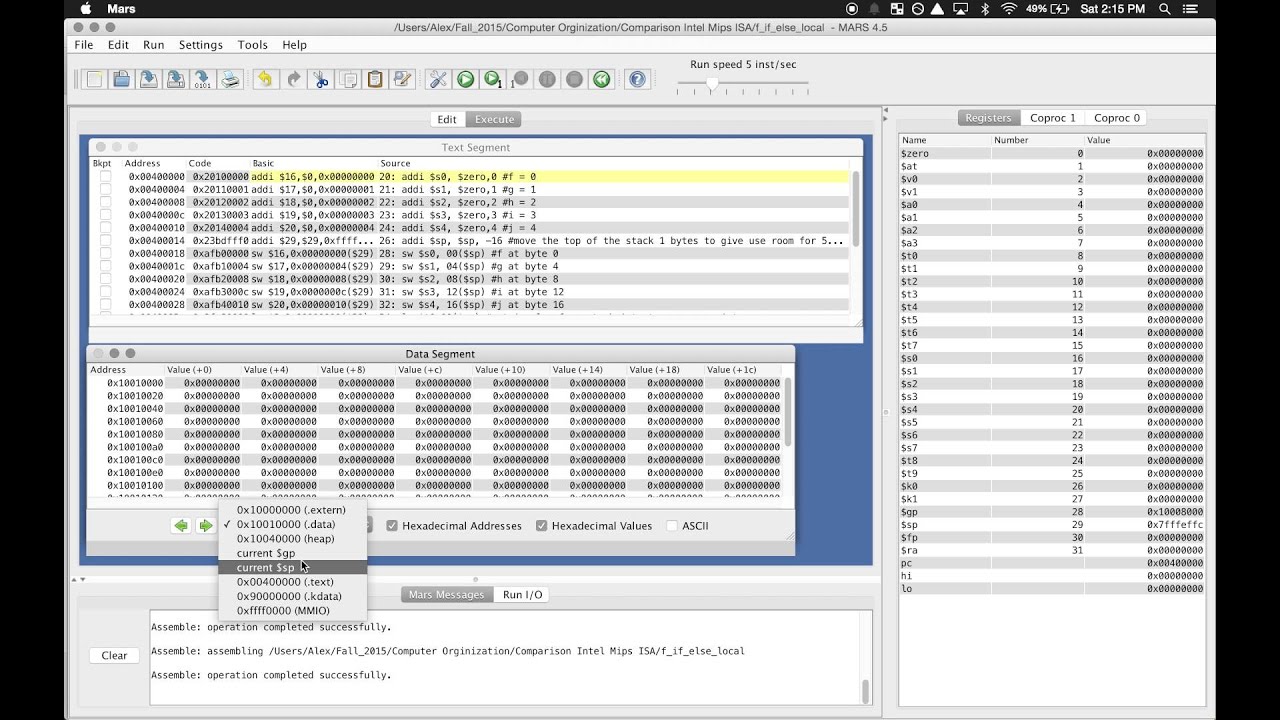Open a file using the folder icon

pyautogui.click(x=121, y=80)
